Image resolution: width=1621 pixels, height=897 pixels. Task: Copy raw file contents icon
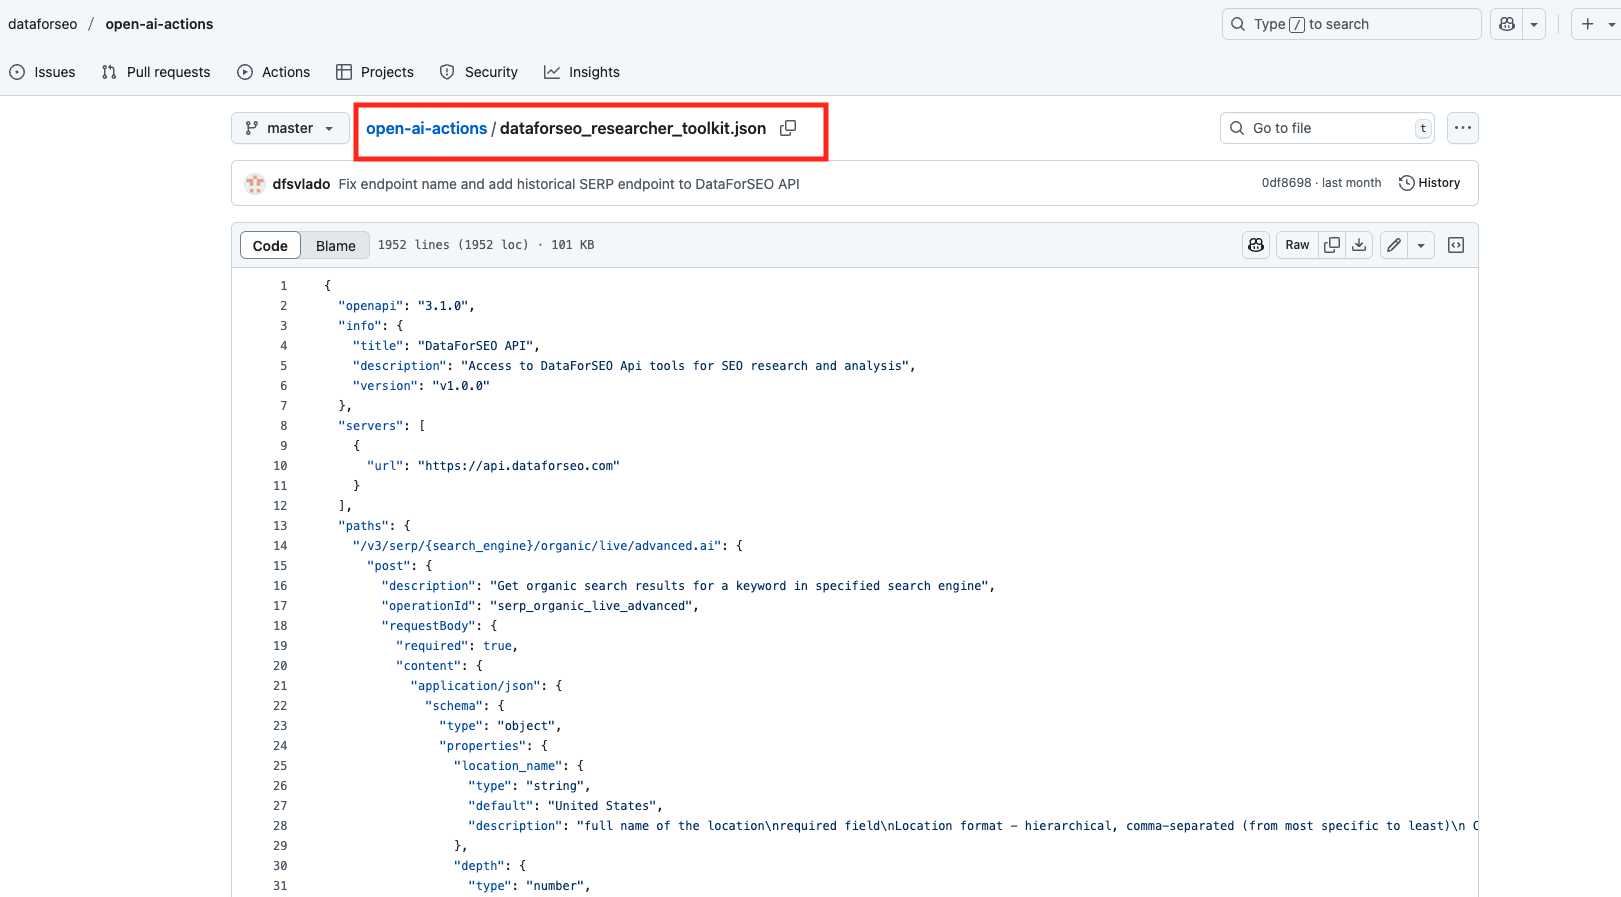pos(1332,245)
